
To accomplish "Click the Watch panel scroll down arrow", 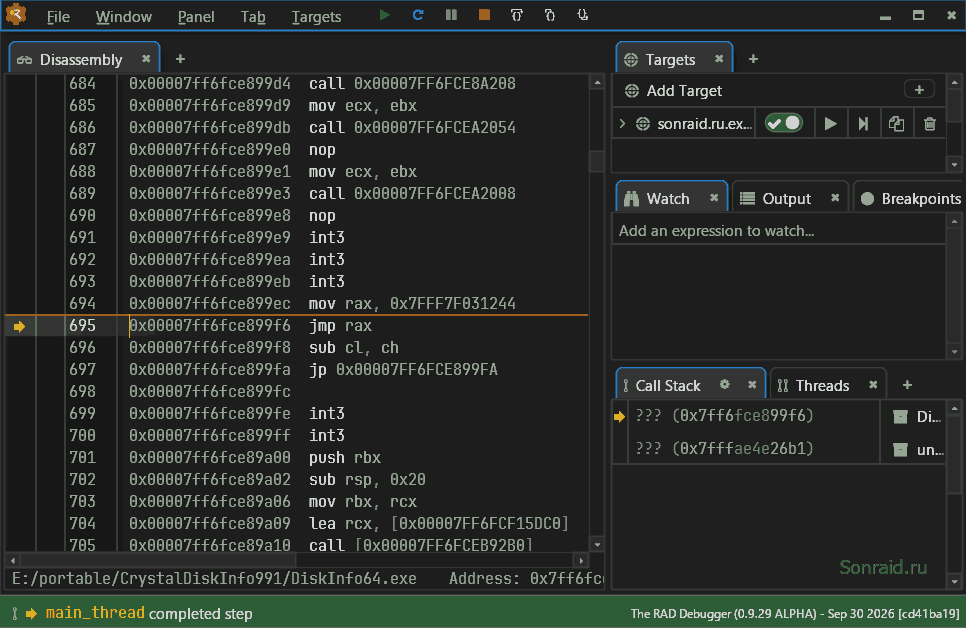I will (x=954, y=352).
